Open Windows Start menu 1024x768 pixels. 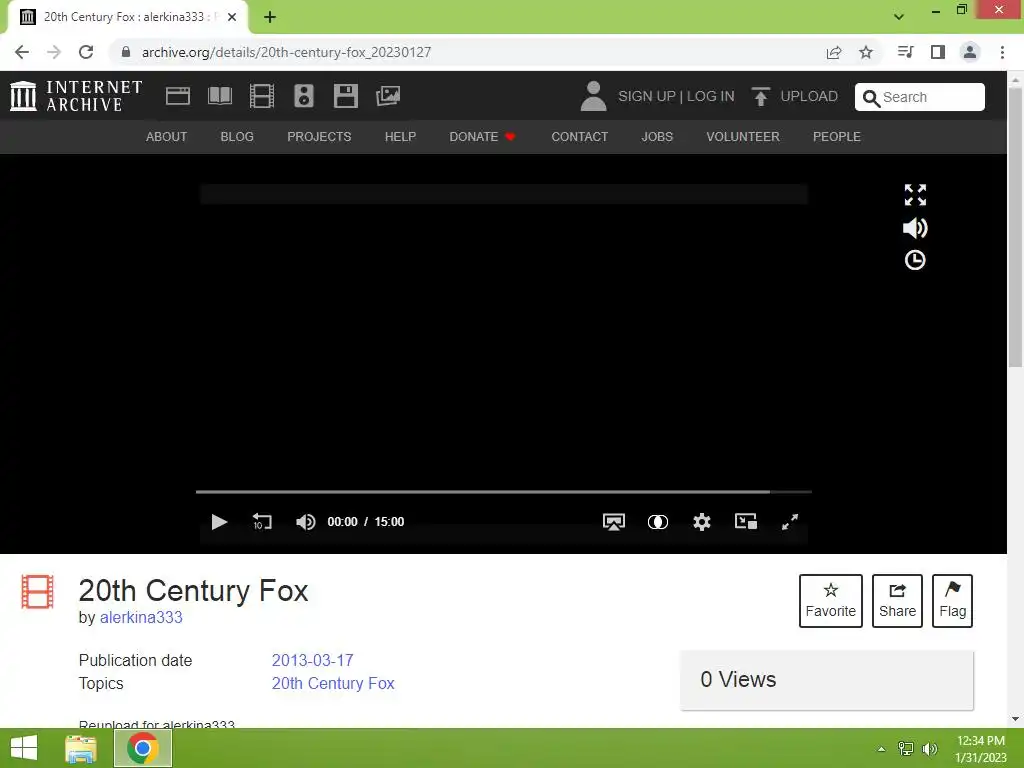pos(24,748)
